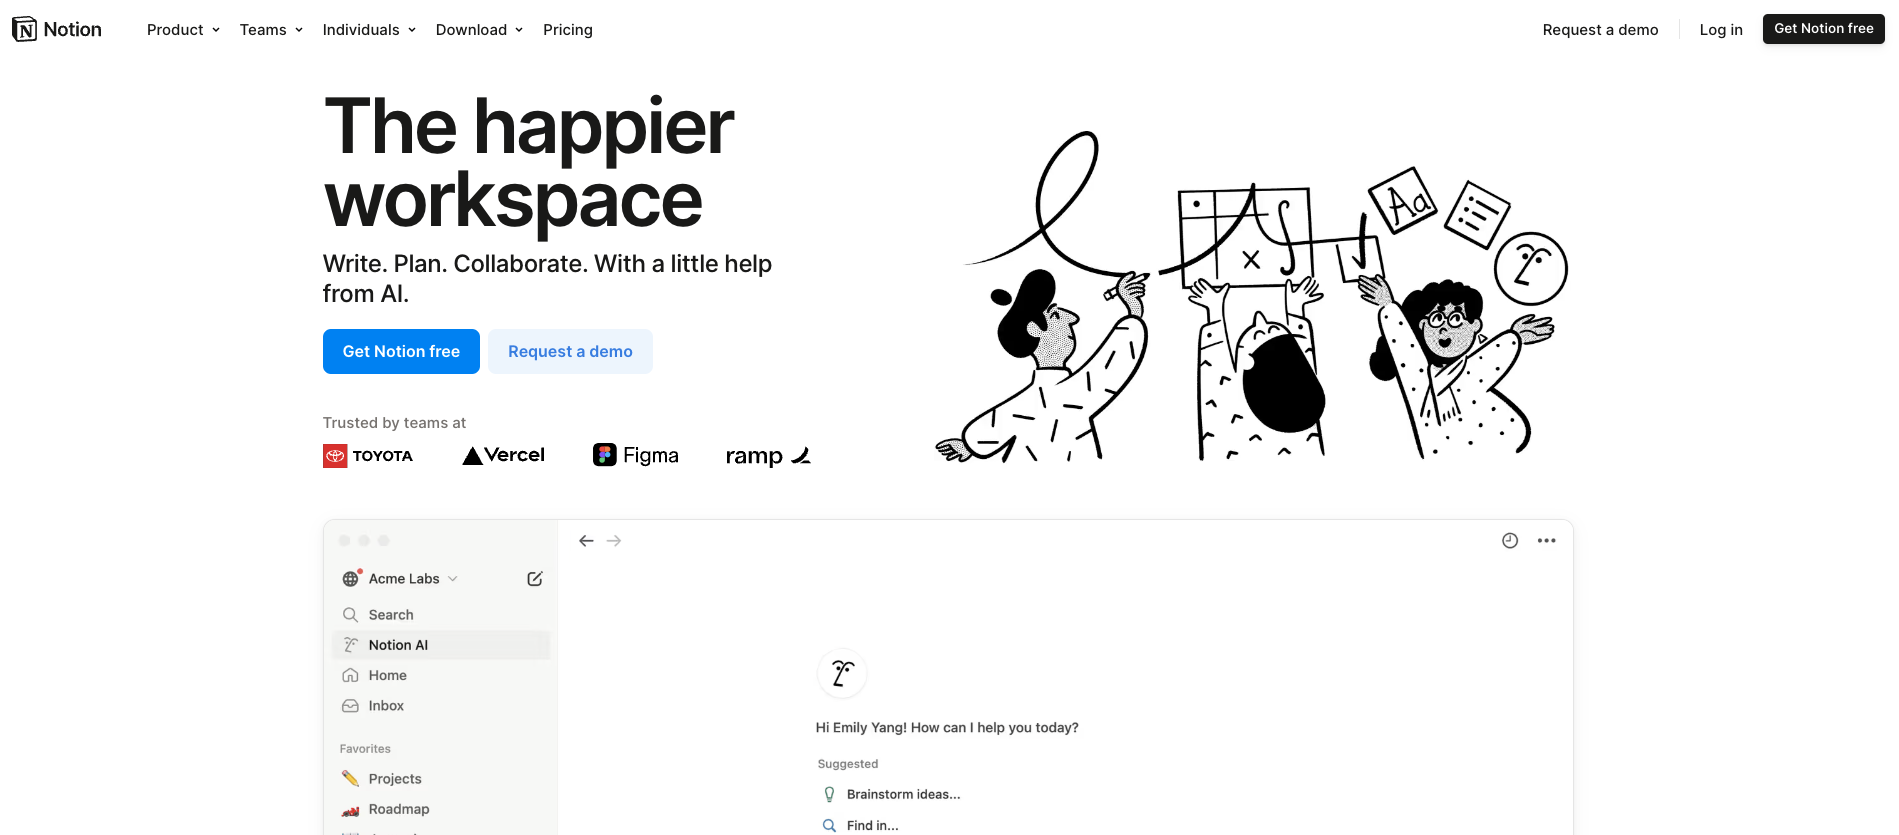Viewport: 1899px width, 835px height.
Task: Go to the Pricing page
Action: 568,30
